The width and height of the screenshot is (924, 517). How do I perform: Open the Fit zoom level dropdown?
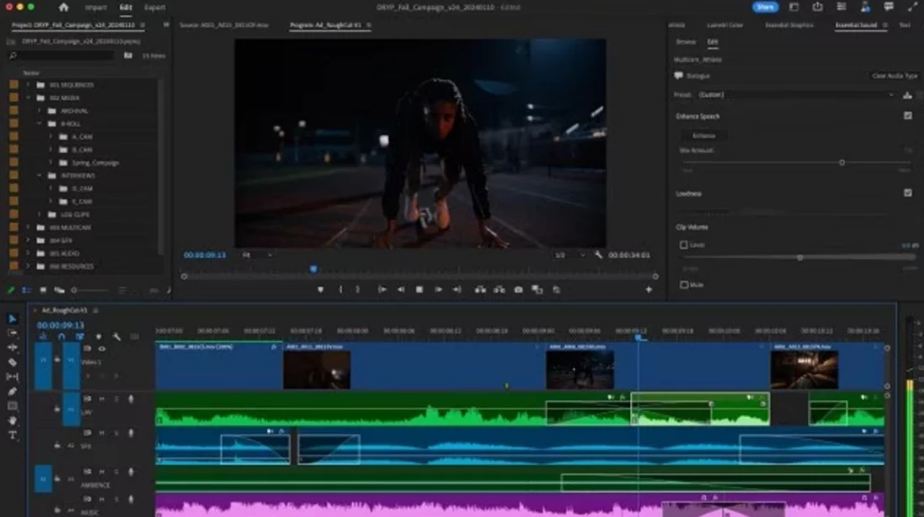tap(257, 255)
